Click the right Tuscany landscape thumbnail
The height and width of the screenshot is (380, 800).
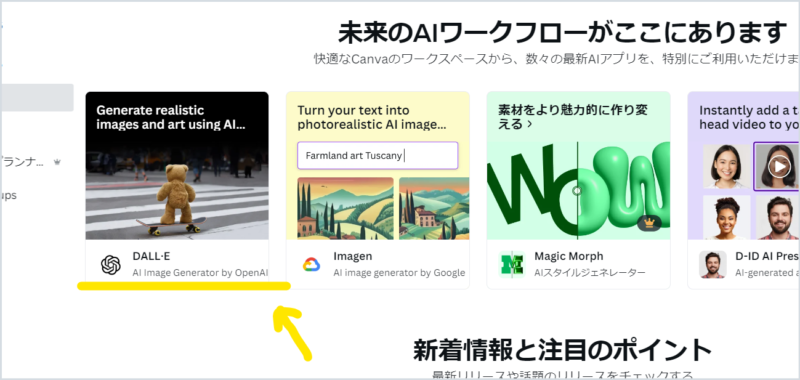tap(434, 208)
